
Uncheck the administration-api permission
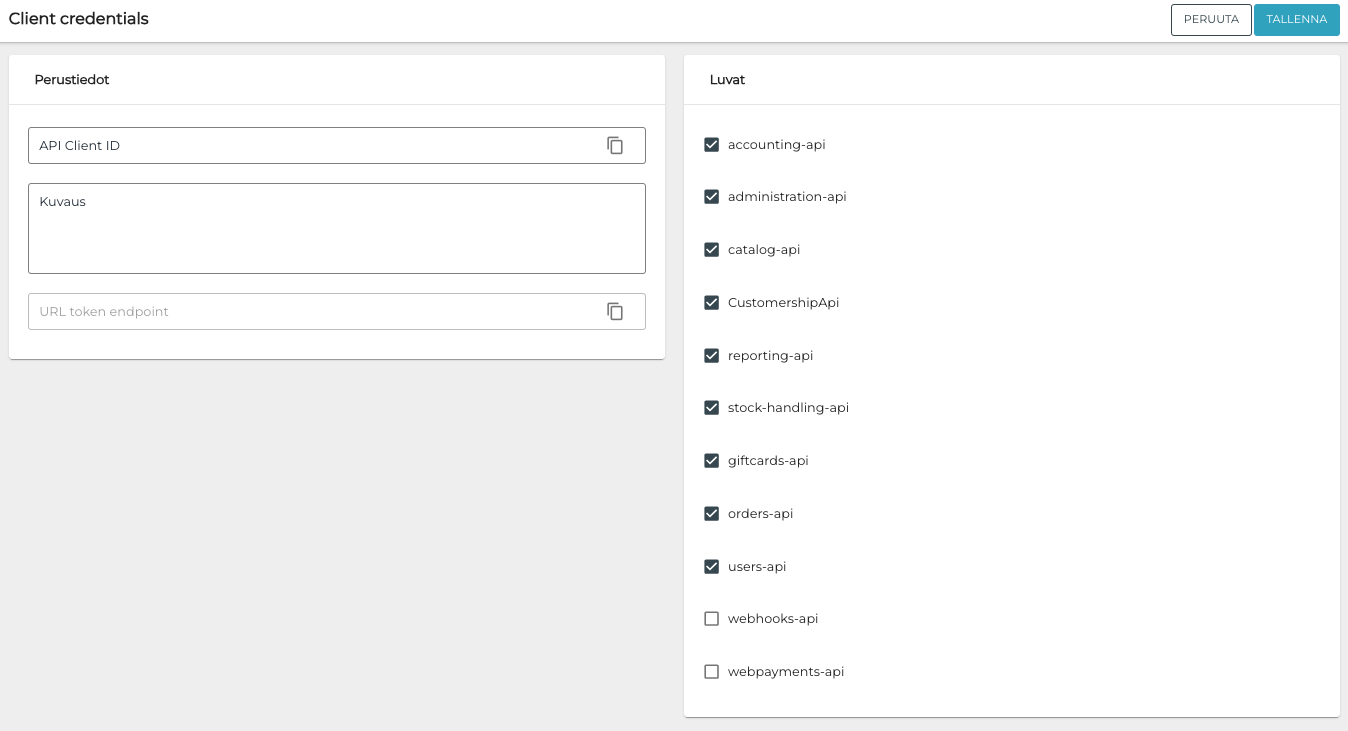[x=712, y=197]
